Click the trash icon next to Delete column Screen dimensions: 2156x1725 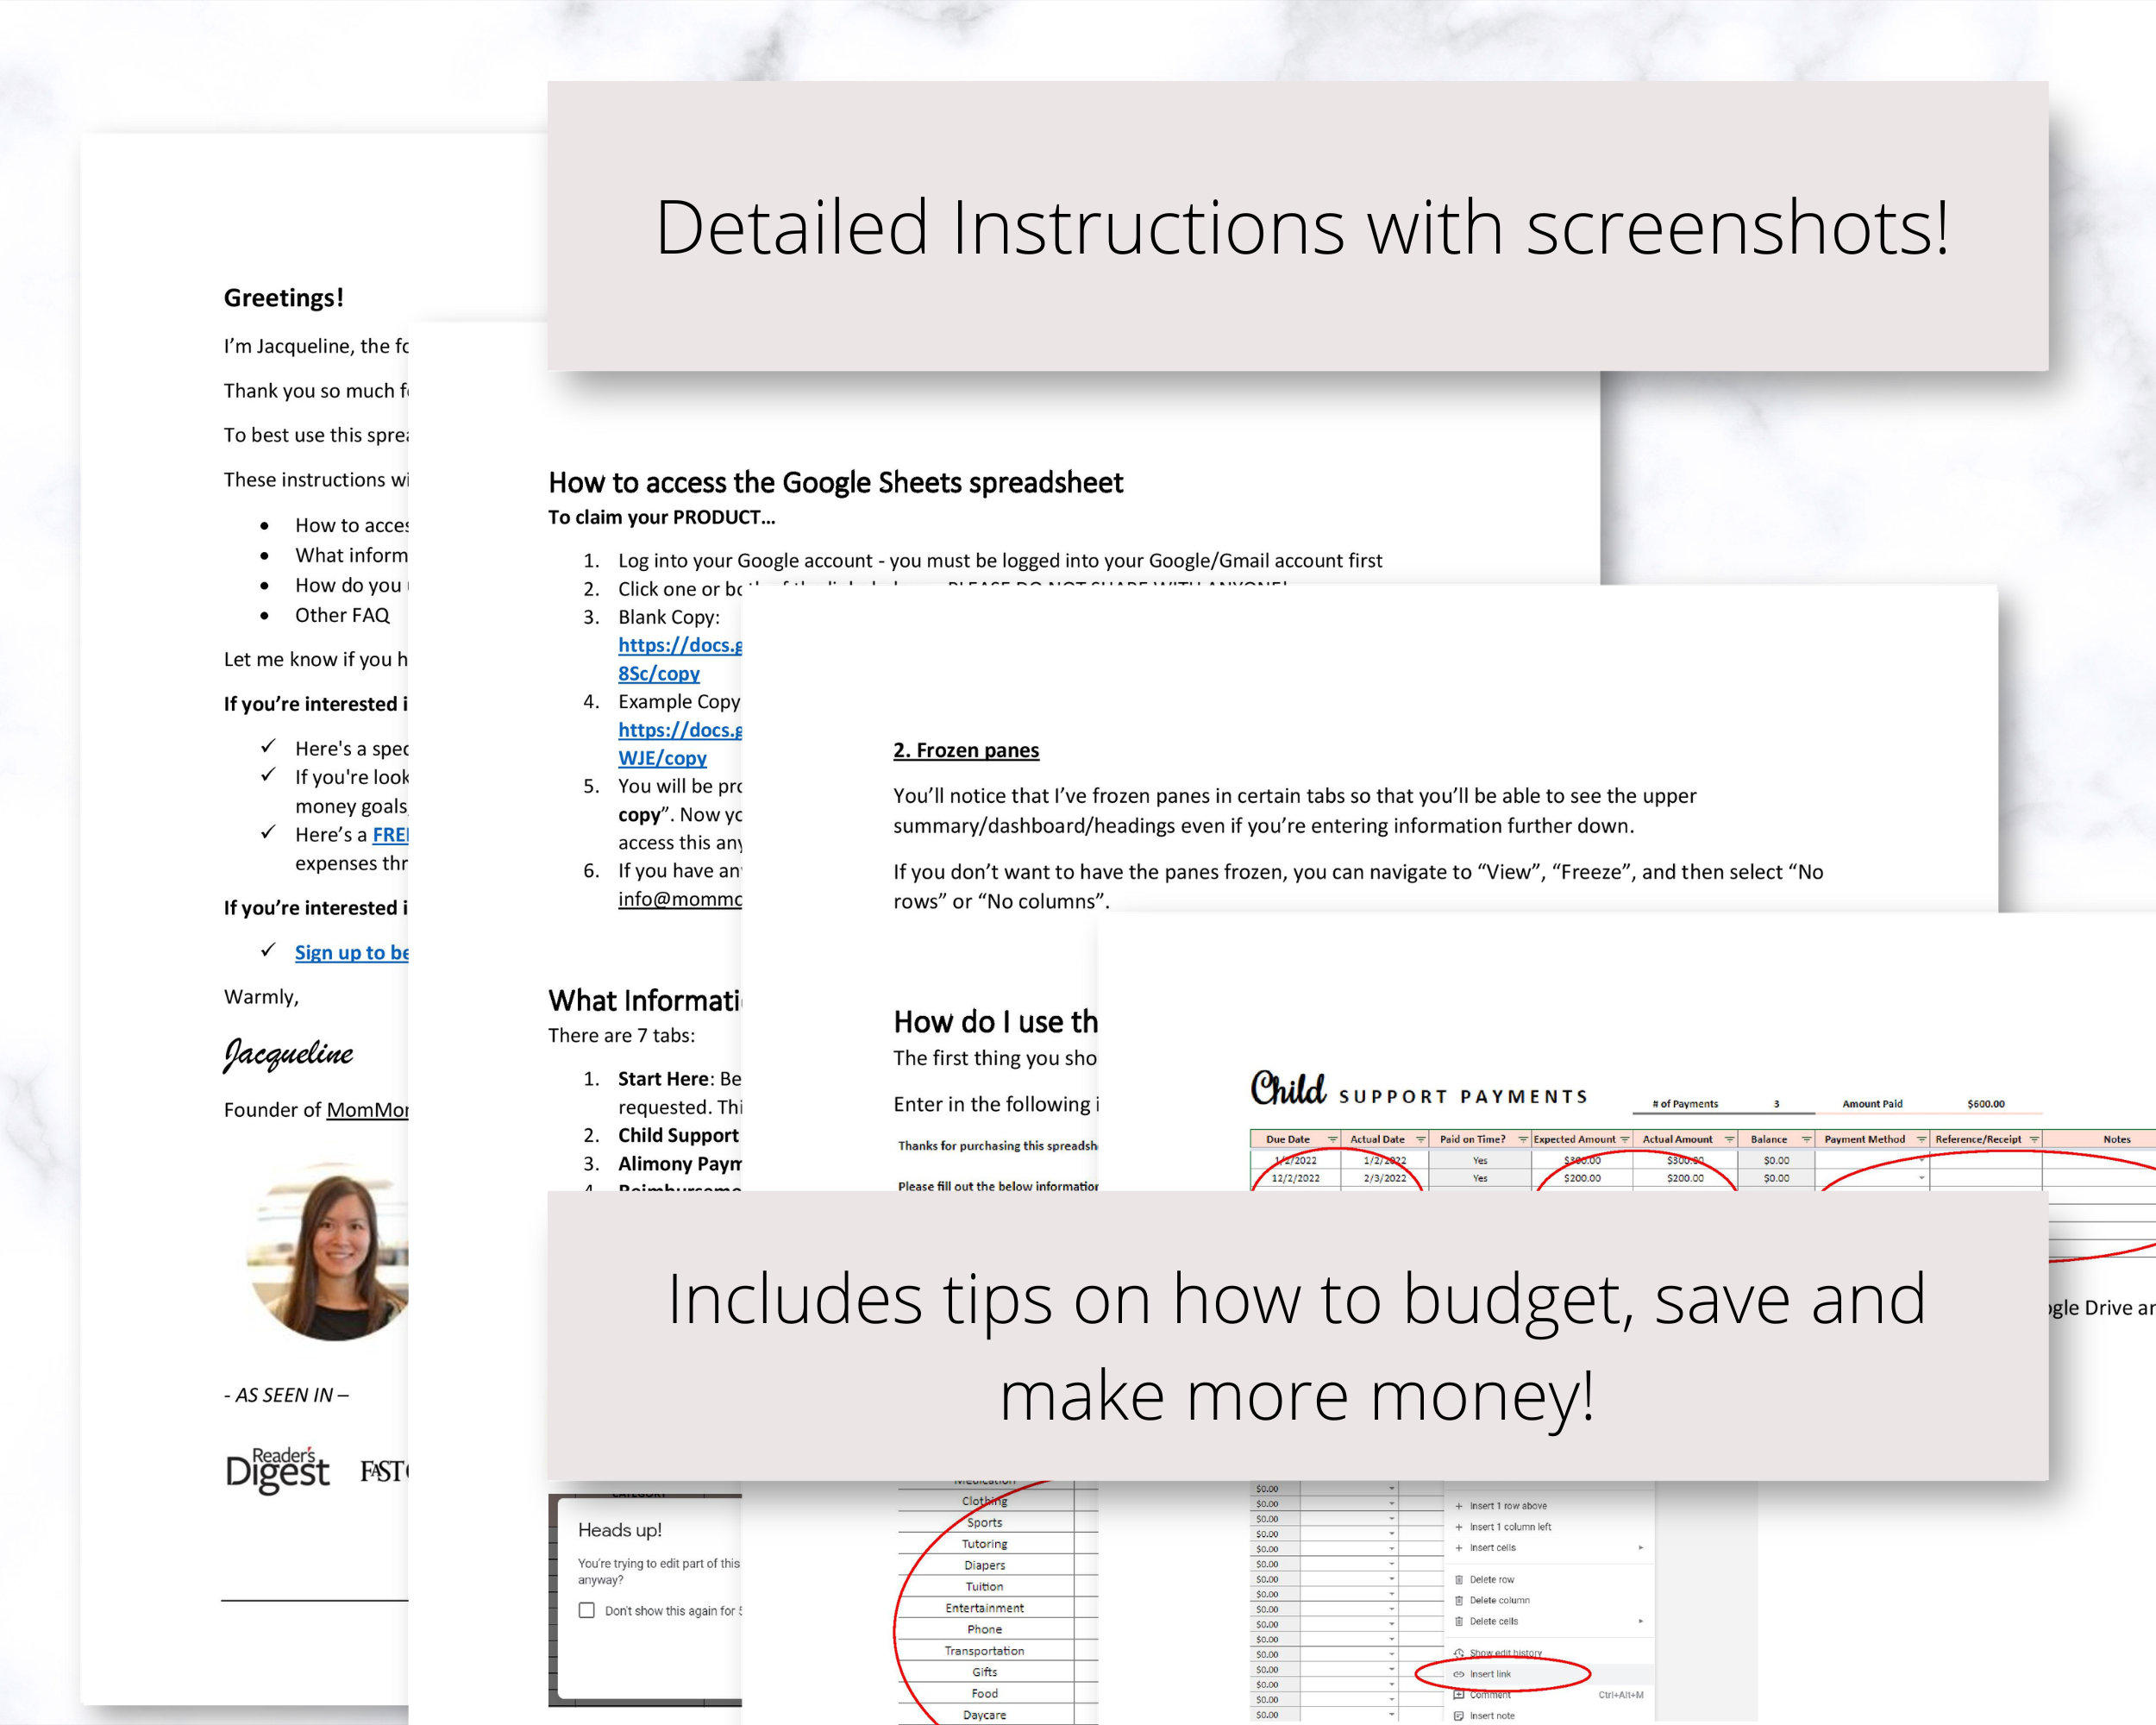(x=1459, y=1600)
